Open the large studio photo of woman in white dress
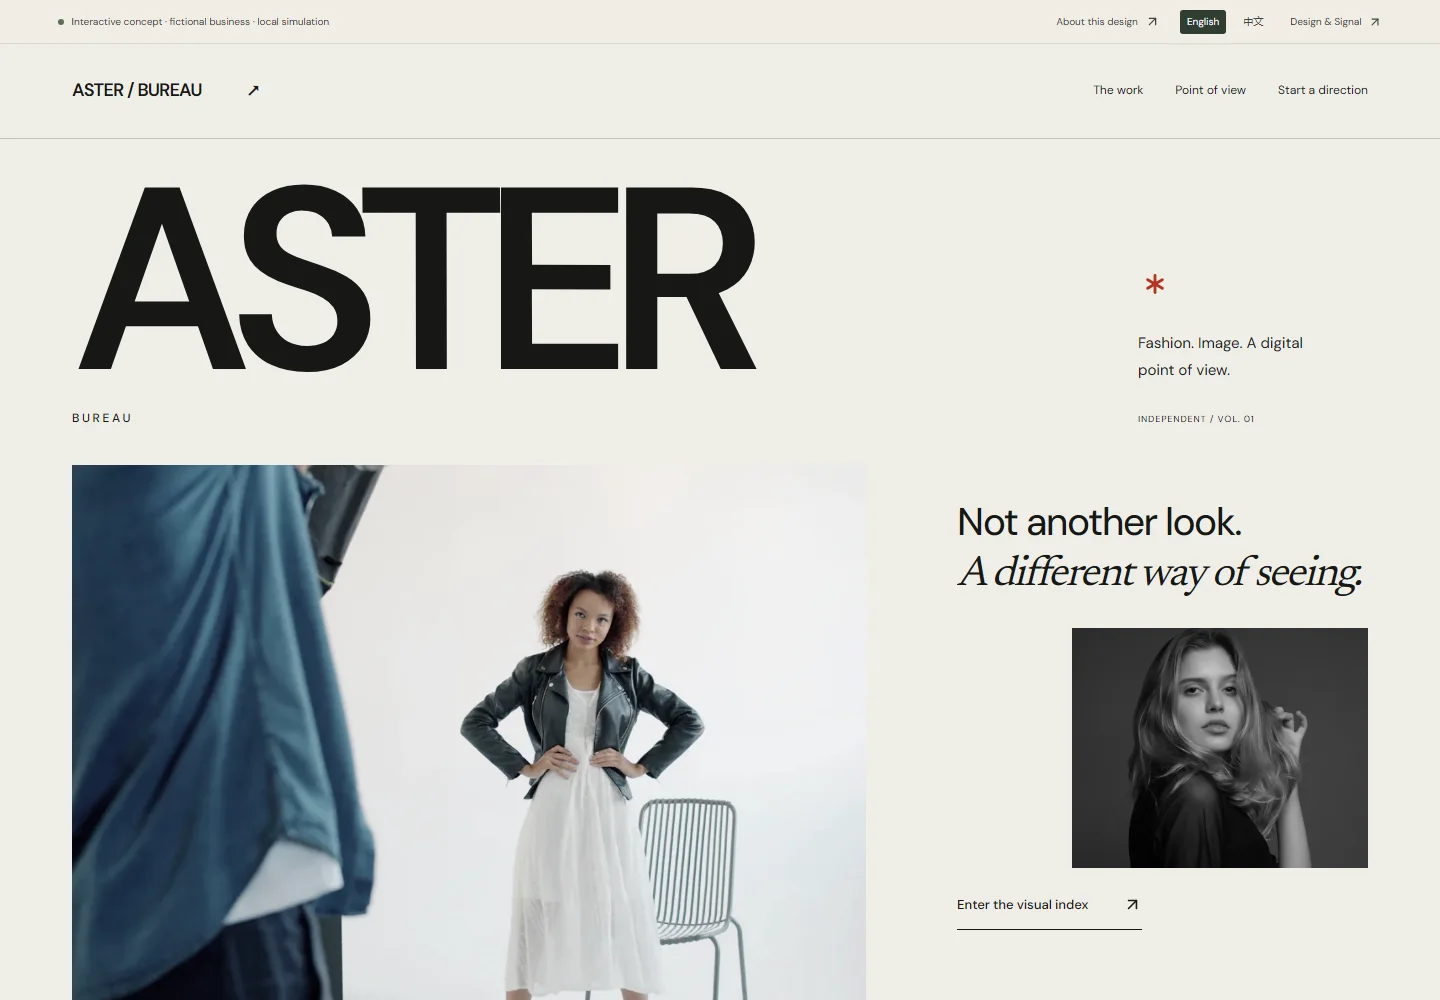 click(x=469, y=732)
